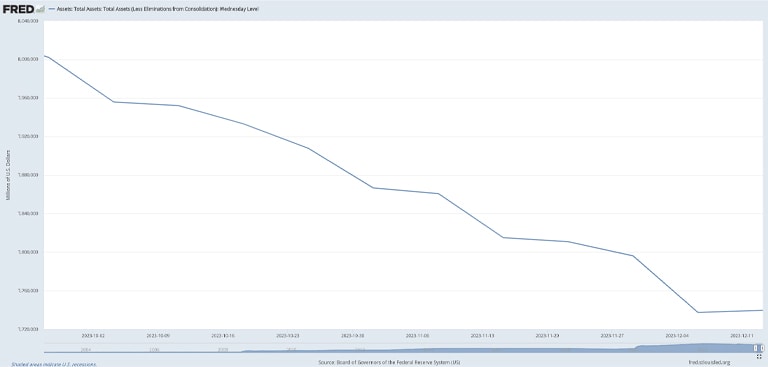Image resolution: width=768 pixels, height=367 pixels.
Task: Click the 2023-10-16 x-axis date label
Action: [223, 336]
